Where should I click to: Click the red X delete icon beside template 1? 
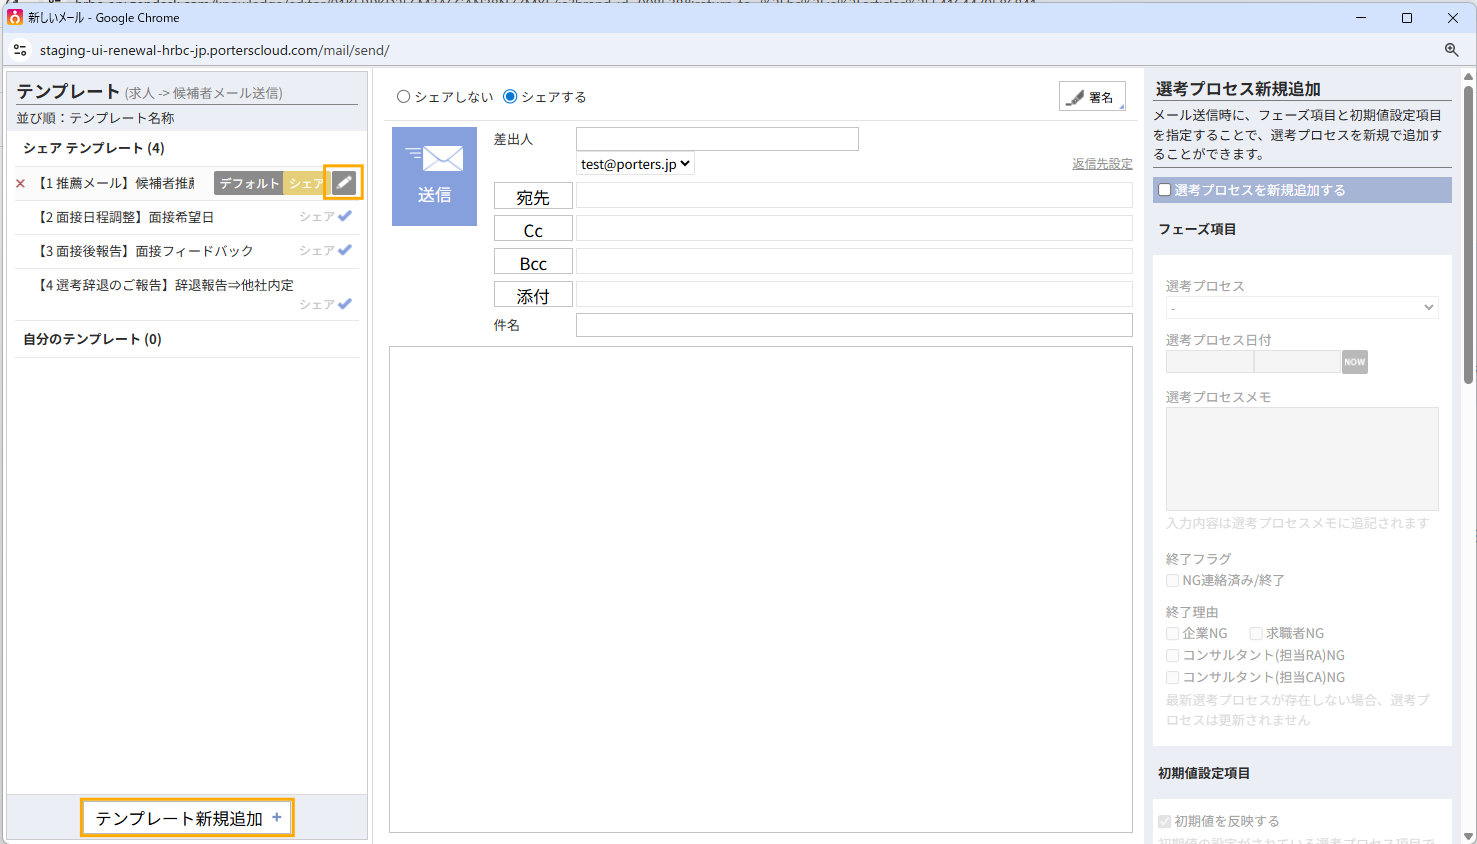coord(20,184)
